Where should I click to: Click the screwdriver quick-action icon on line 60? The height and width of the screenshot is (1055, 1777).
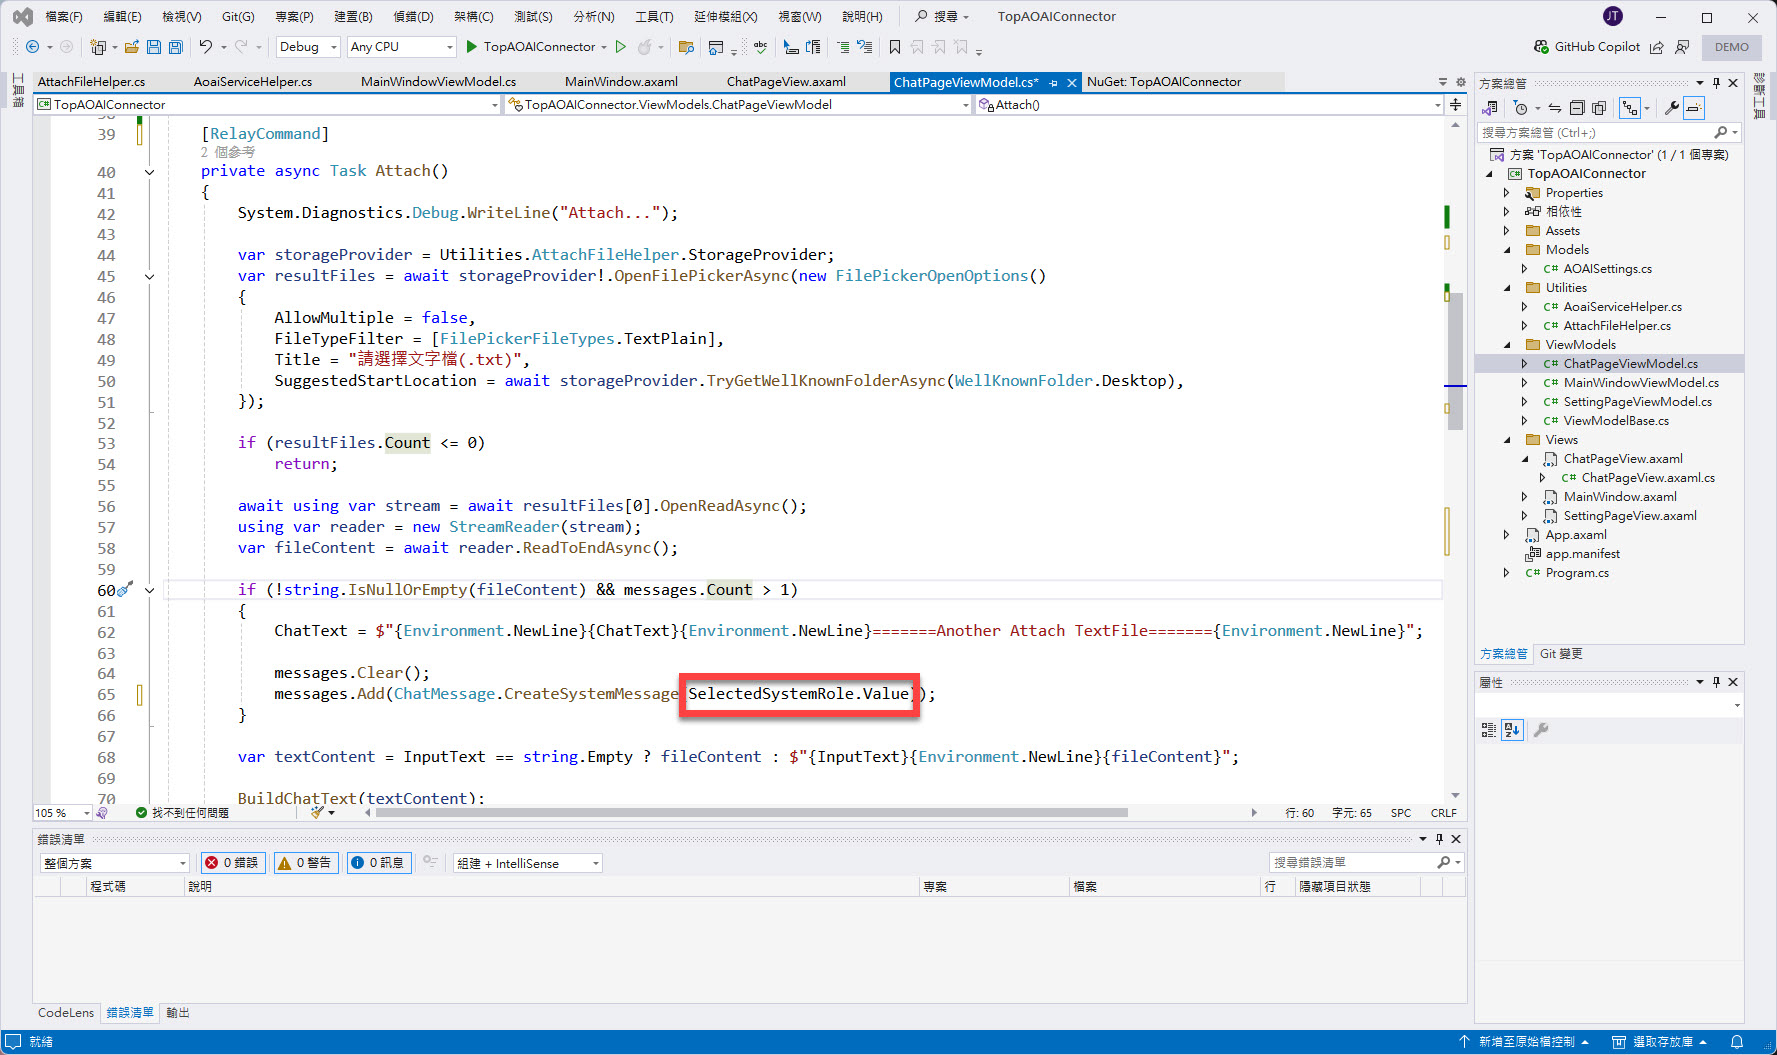coord(124,590)
